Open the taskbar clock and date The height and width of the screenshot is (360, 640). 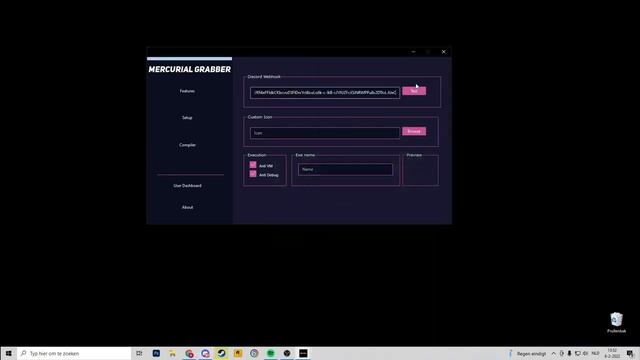click(x=612, y=353)
